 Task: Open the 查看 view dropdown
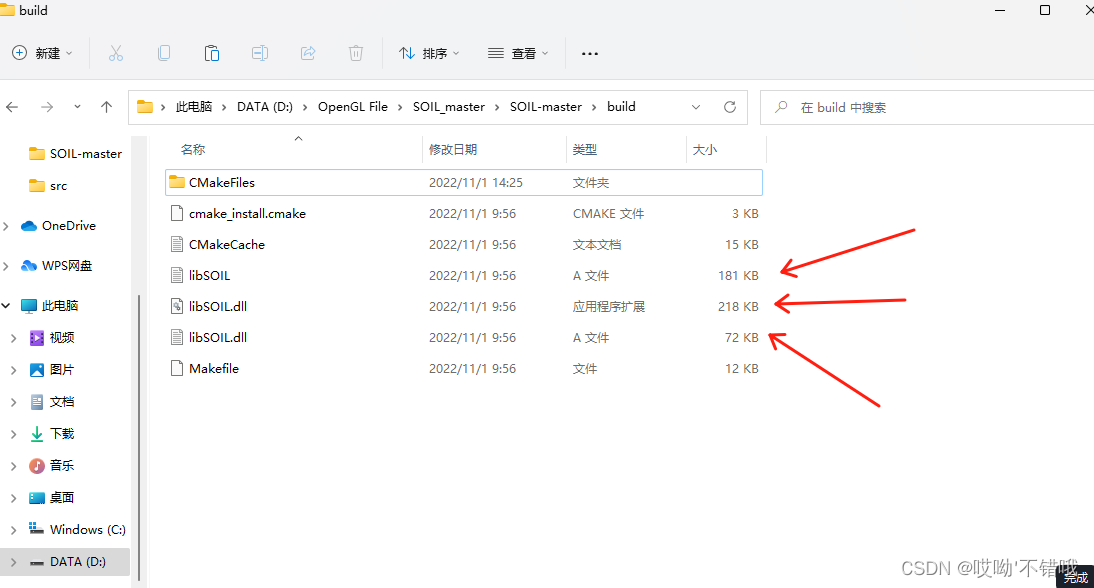point(518,53)
